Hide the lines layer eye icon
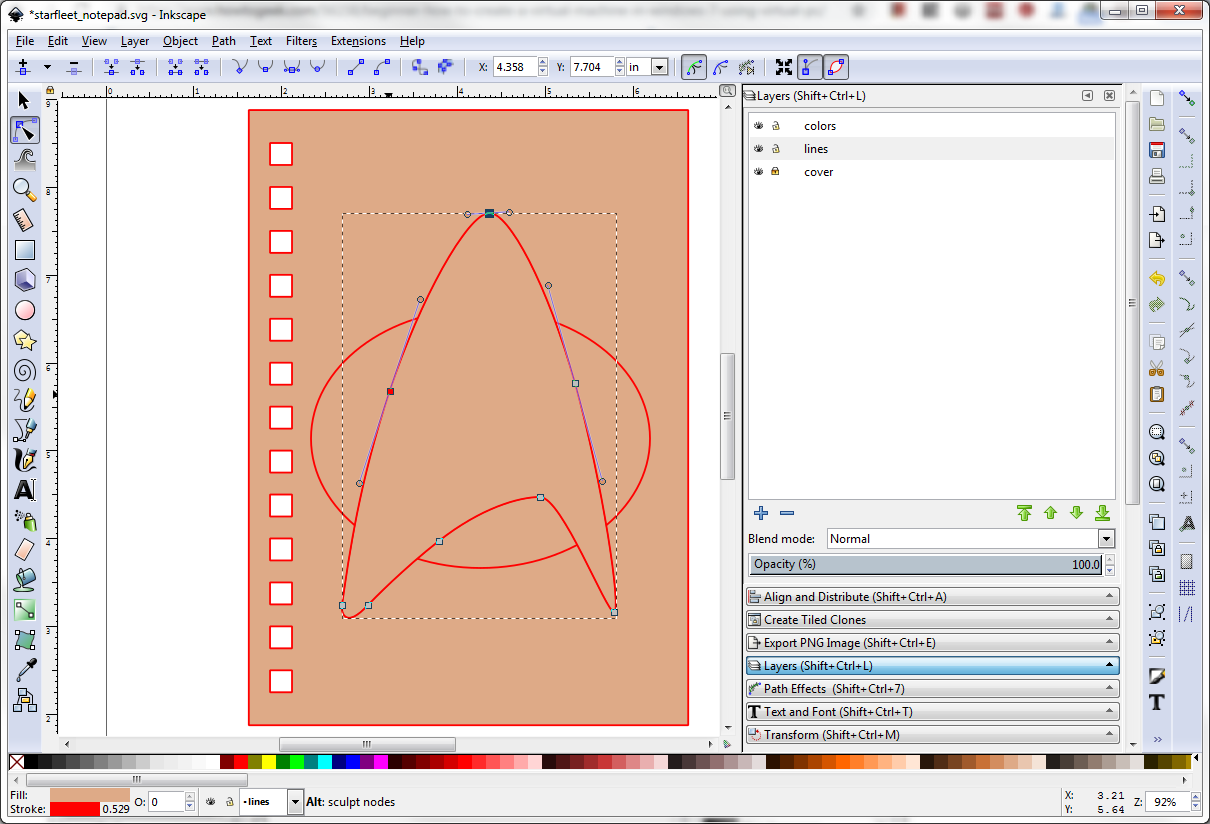The image size is (1210, 824). click(759, 149)
